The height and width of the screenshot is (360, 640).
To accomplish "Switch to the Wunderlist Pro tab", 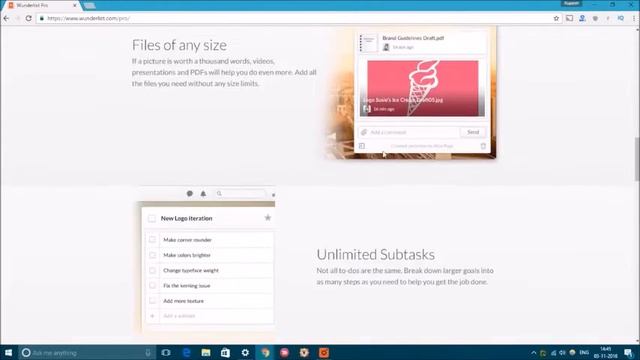I will coord(41,5).
